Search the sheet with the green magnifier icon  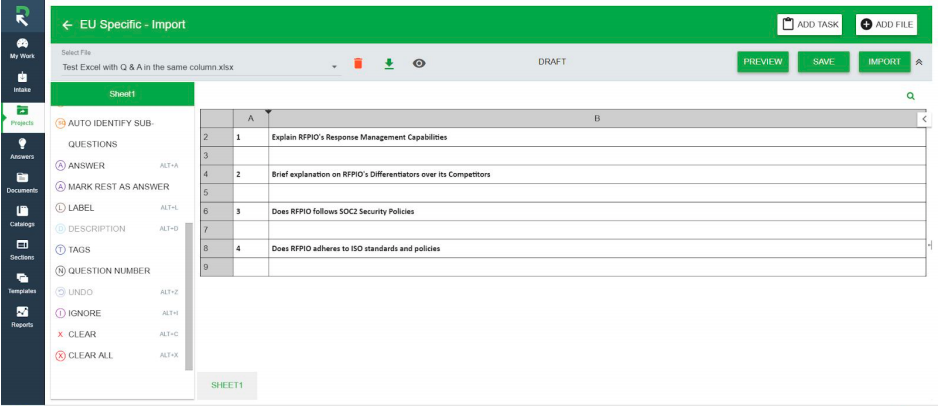point(910,96)
